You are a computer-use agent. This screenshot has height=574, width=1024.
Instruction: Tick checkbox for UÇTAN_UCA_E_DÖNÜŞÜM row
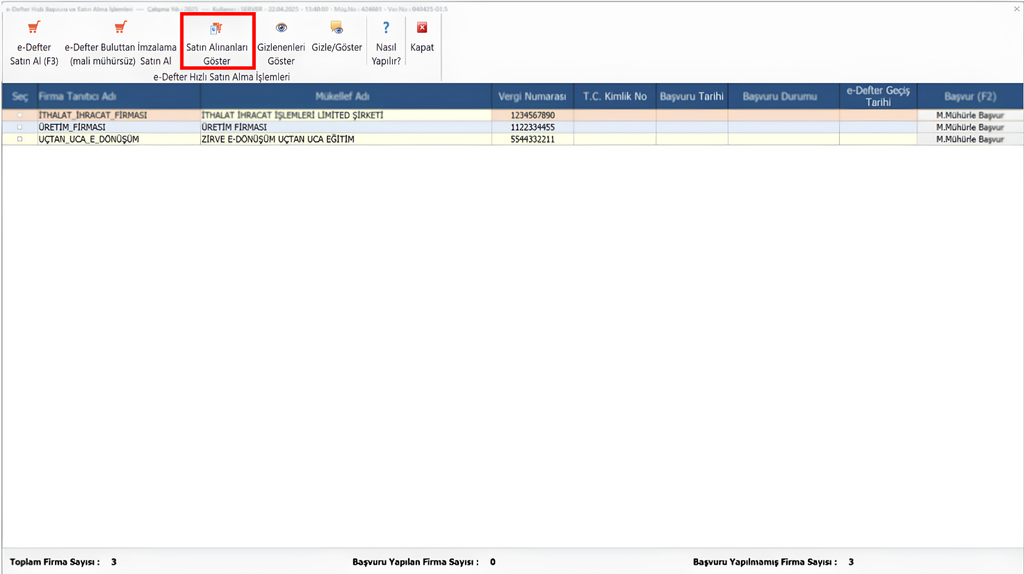point(20,139)
